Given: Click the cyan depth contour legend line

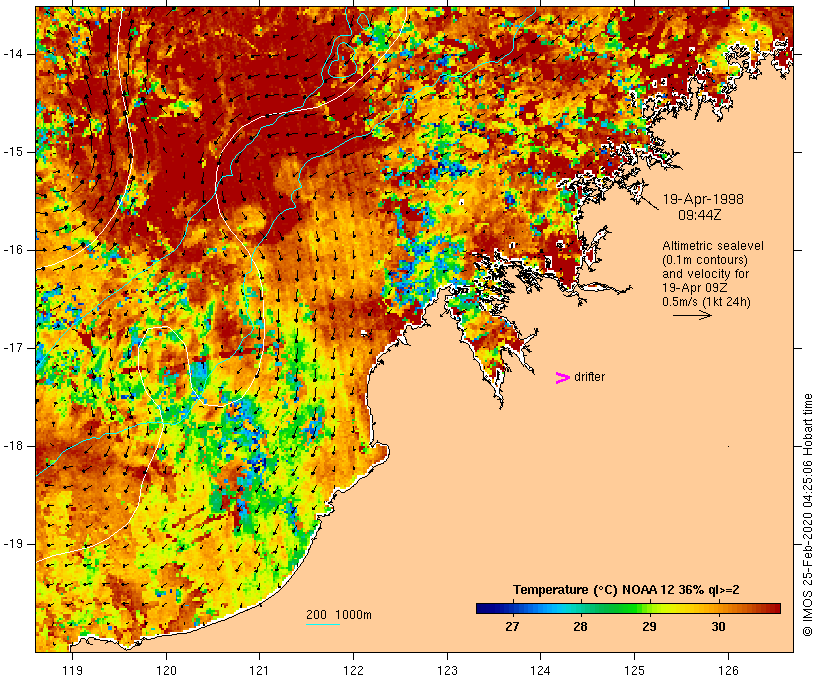Looking at the screenshot, I should (323, 624).
